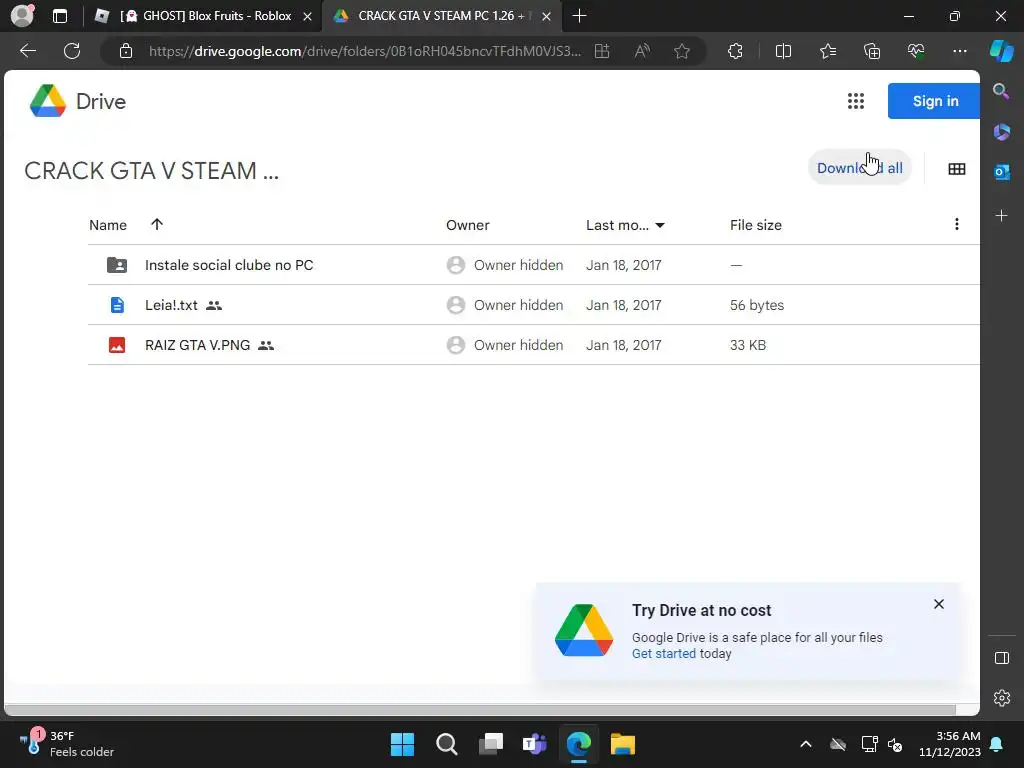Viewport: 1024px width, 768px height.
Task: Open a new browser tab
Action: coord(579,16)
